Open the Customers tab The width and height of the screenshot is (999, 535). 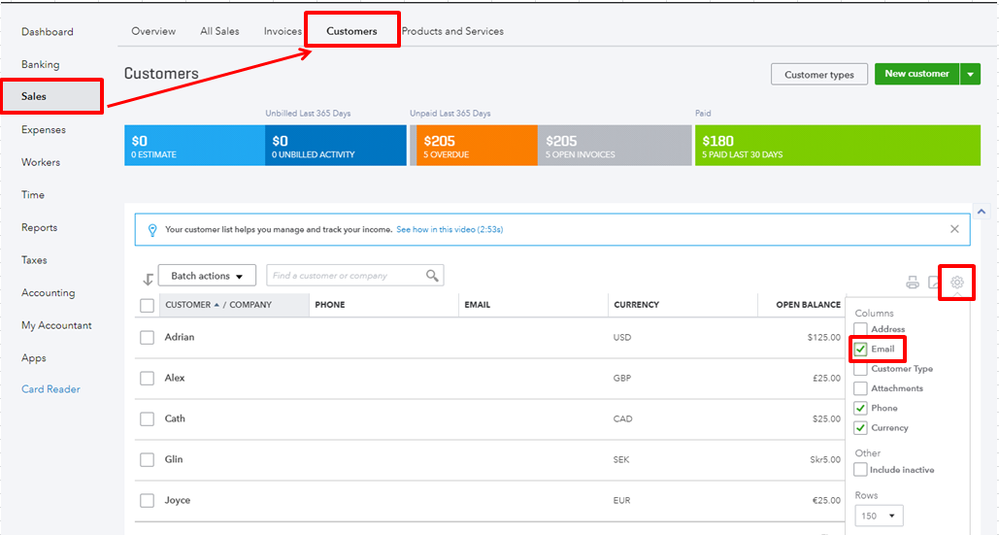point(352,31)
